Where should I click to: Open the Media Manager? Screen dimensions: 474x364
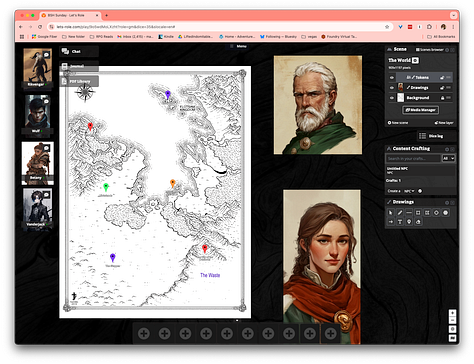coord(420,110)
